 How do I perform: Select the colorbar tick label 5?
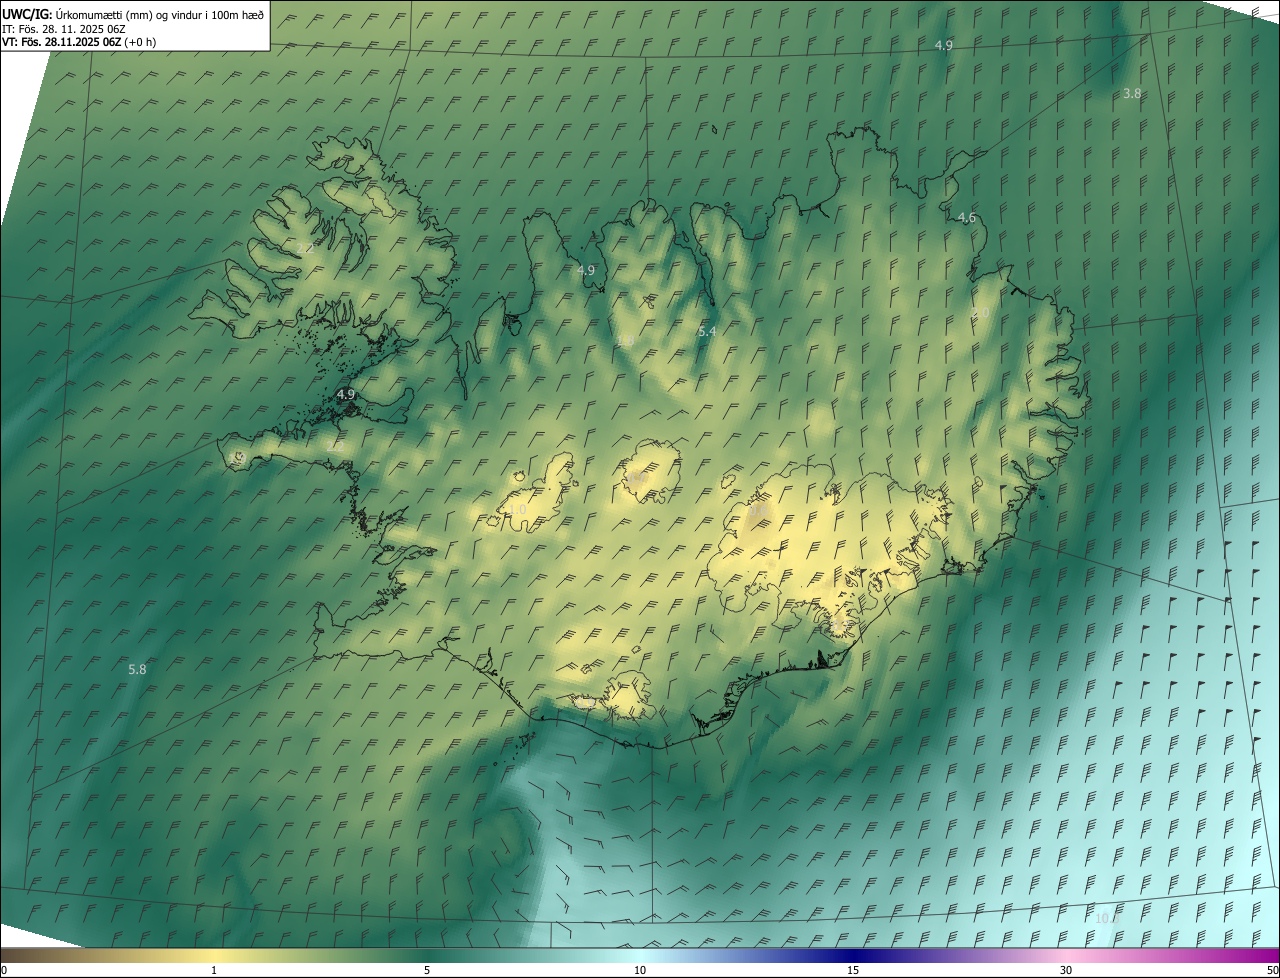pyautogui.click(x=427, y=970)
